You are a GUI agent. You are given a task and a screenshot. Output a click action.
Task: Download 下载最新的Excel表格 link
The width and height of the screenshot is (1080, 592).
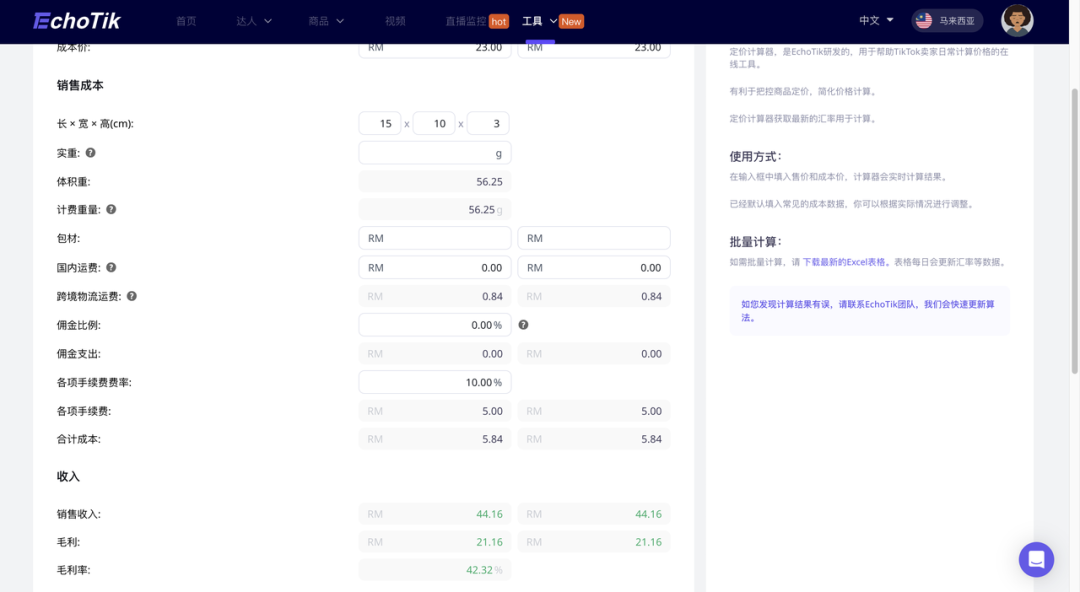click(x=844, y=262)
